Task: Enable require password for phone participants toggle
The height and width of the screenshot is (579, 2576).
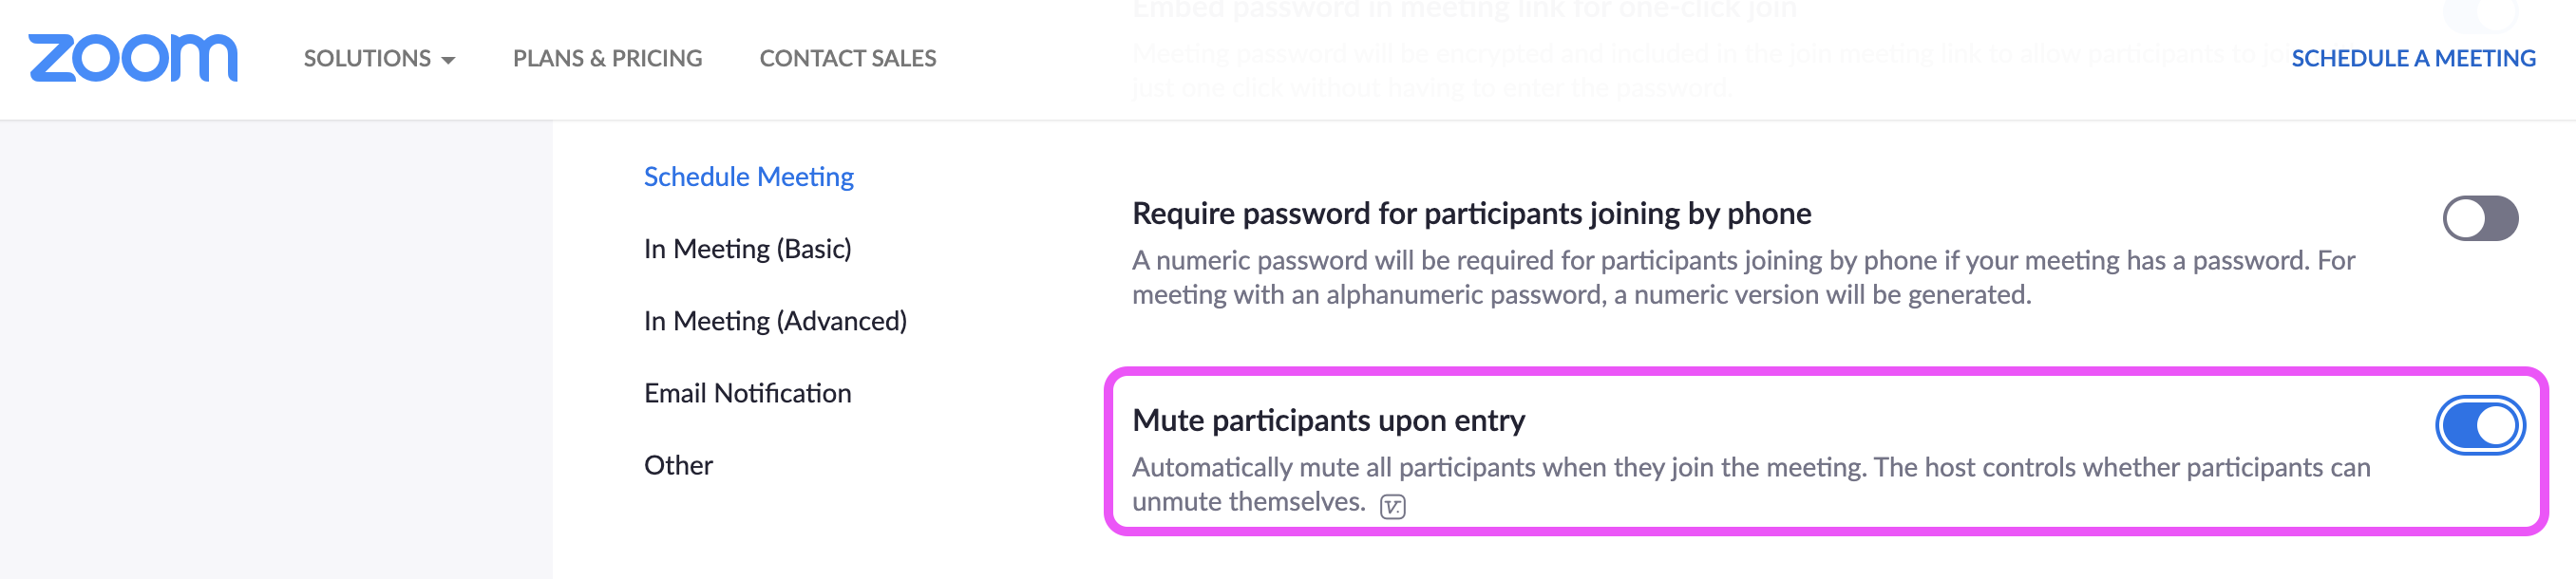Action: point(2479,218)
